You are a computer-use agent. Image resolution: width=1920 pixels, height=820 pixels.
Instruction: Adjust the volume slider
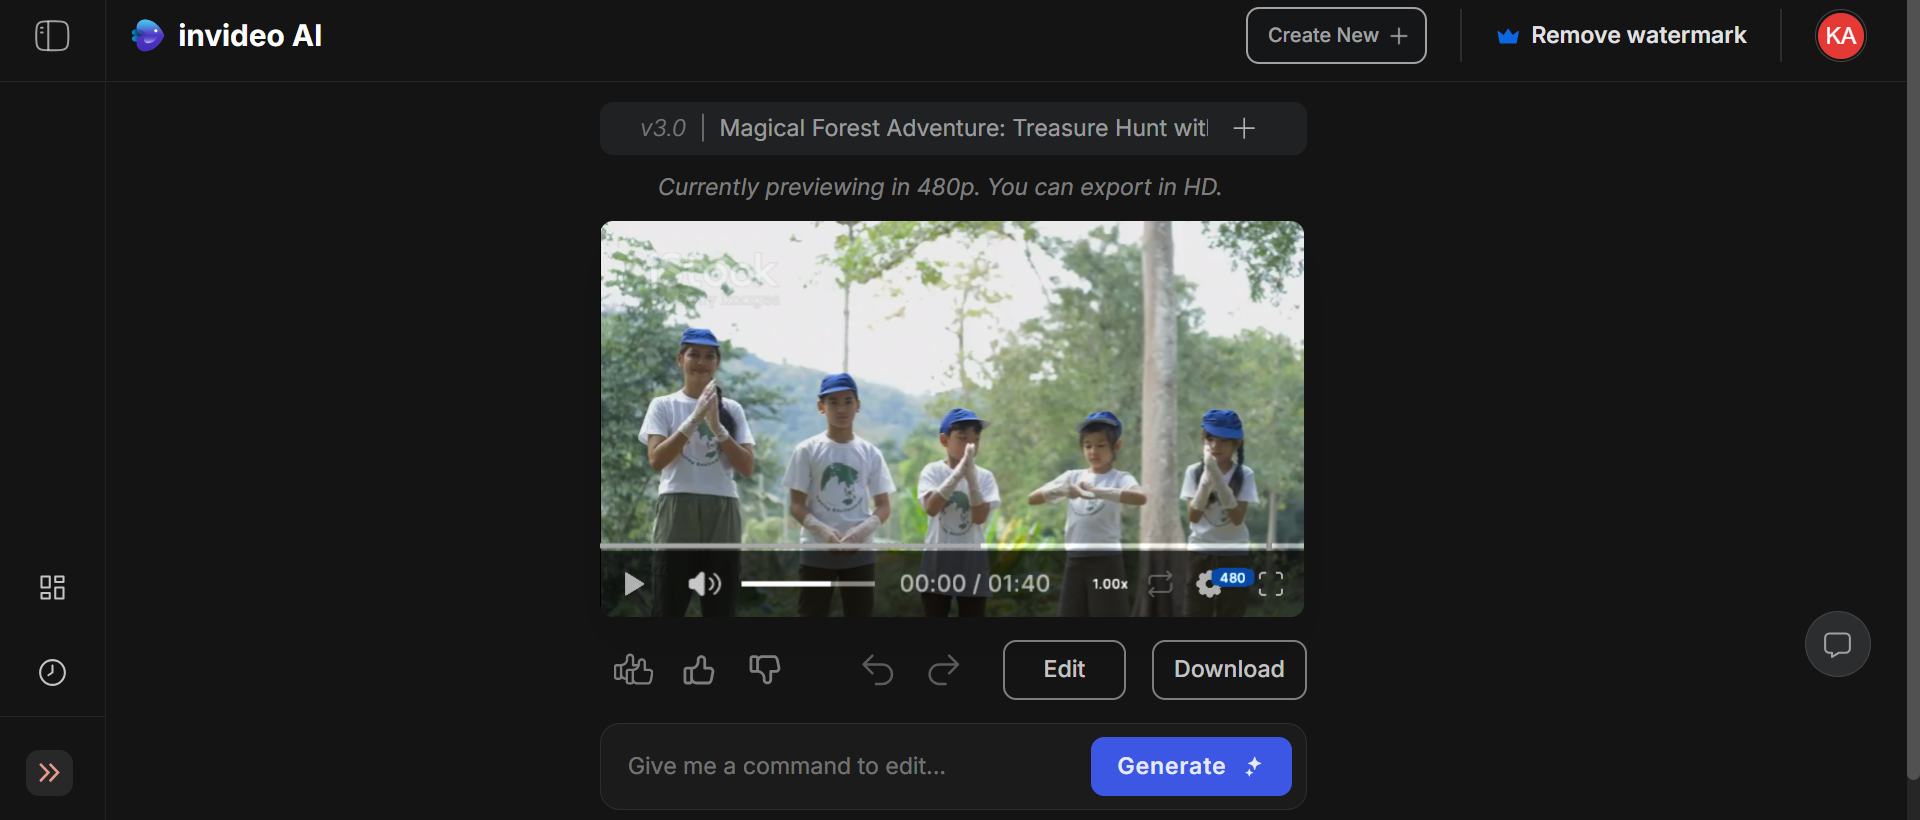click(808, 584)
